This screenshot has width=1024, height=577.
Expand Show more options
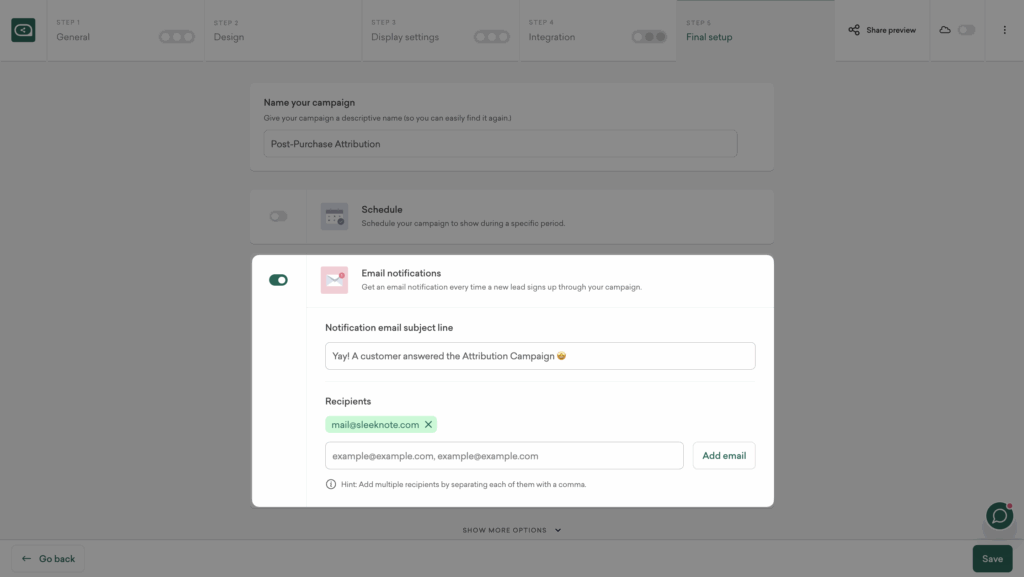click(x=512, y=530)
